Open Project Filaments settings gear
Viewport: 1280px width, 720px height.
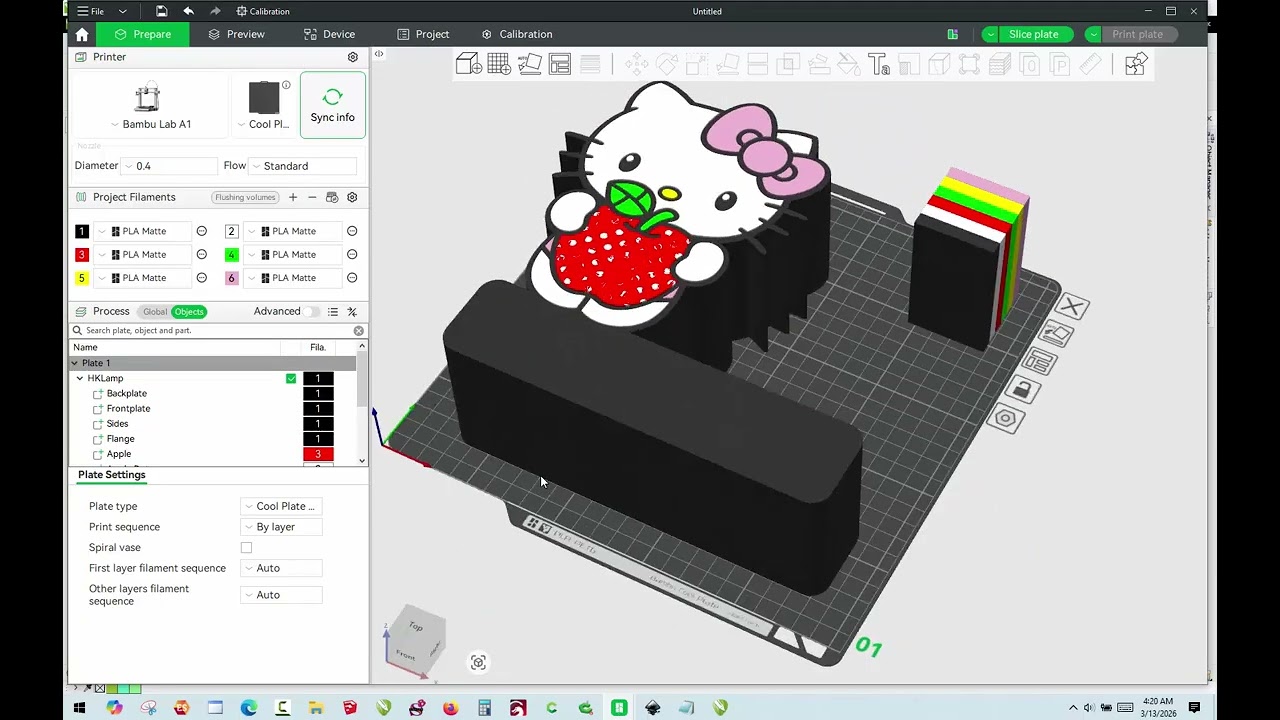(352, 197)
